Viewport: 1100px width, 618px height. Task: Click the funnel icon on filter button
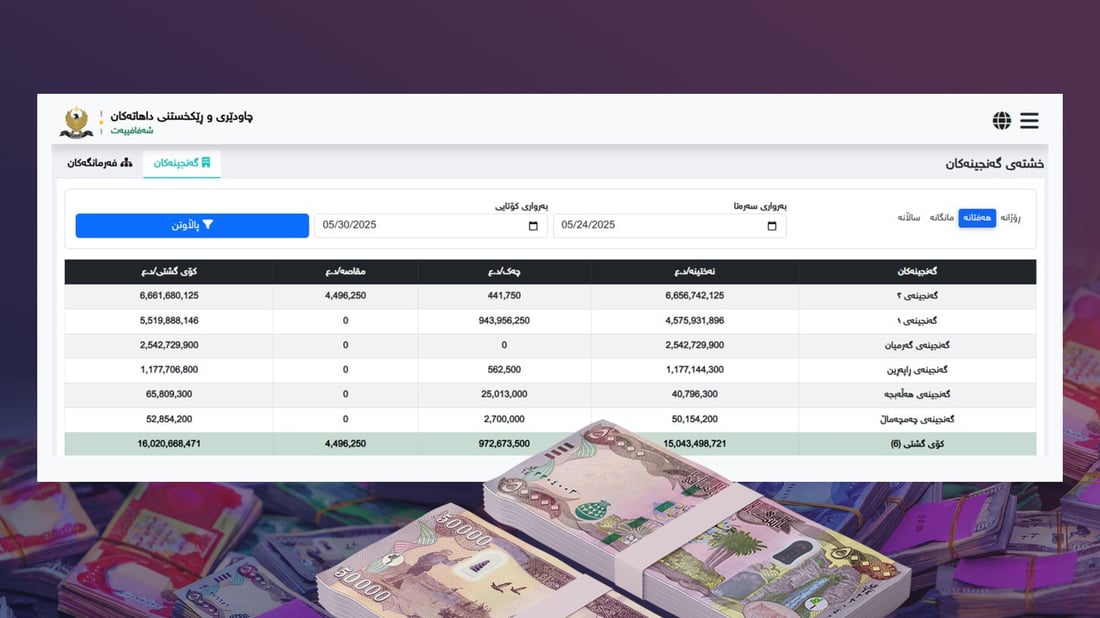click(209, 226)
